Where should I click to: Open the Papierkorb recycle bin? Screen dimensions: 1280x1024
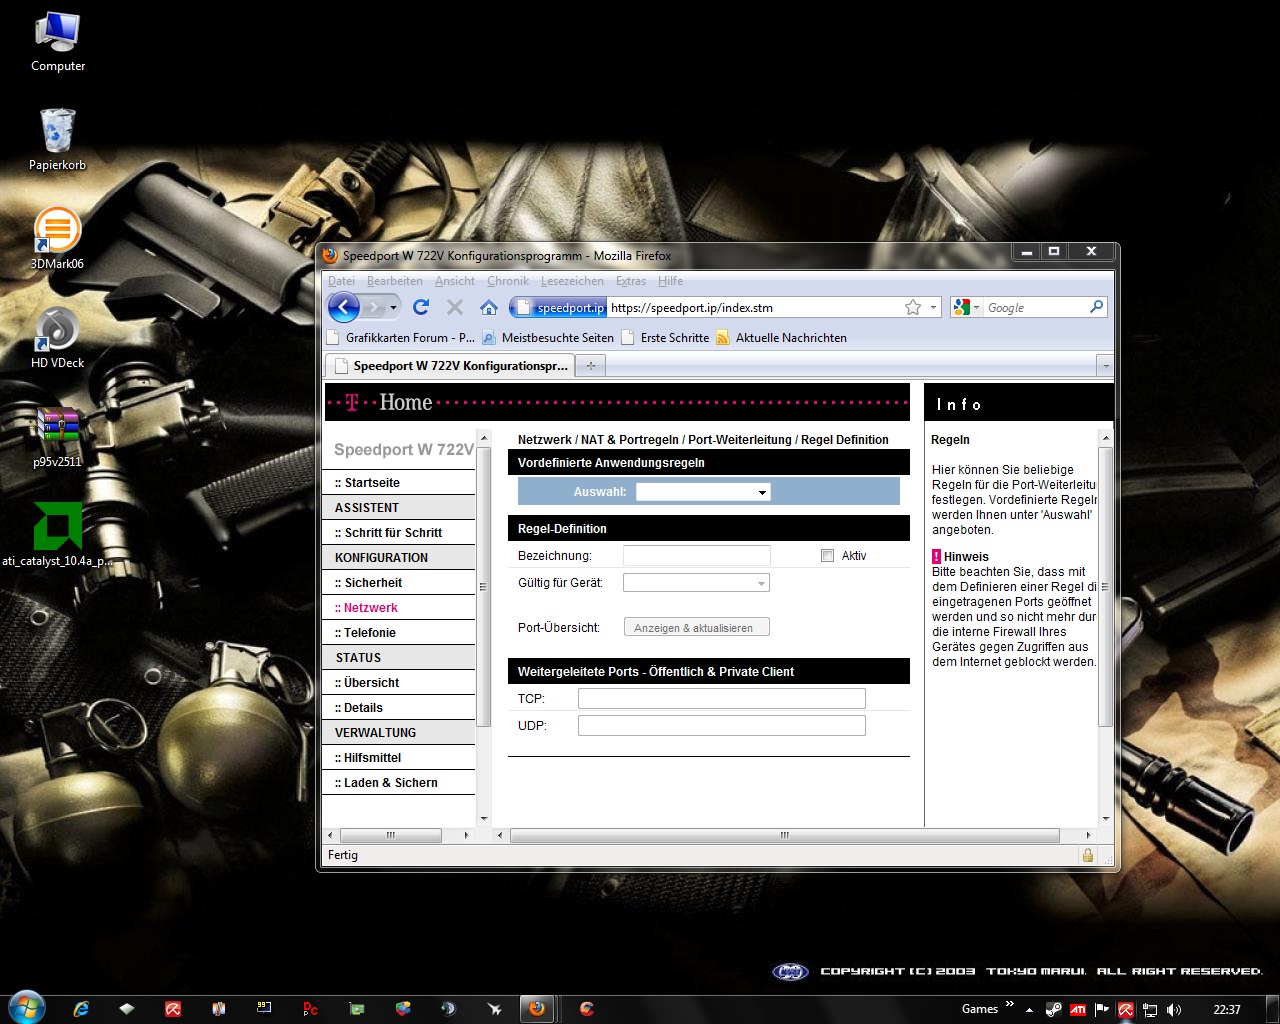click(x=57, y=132)
